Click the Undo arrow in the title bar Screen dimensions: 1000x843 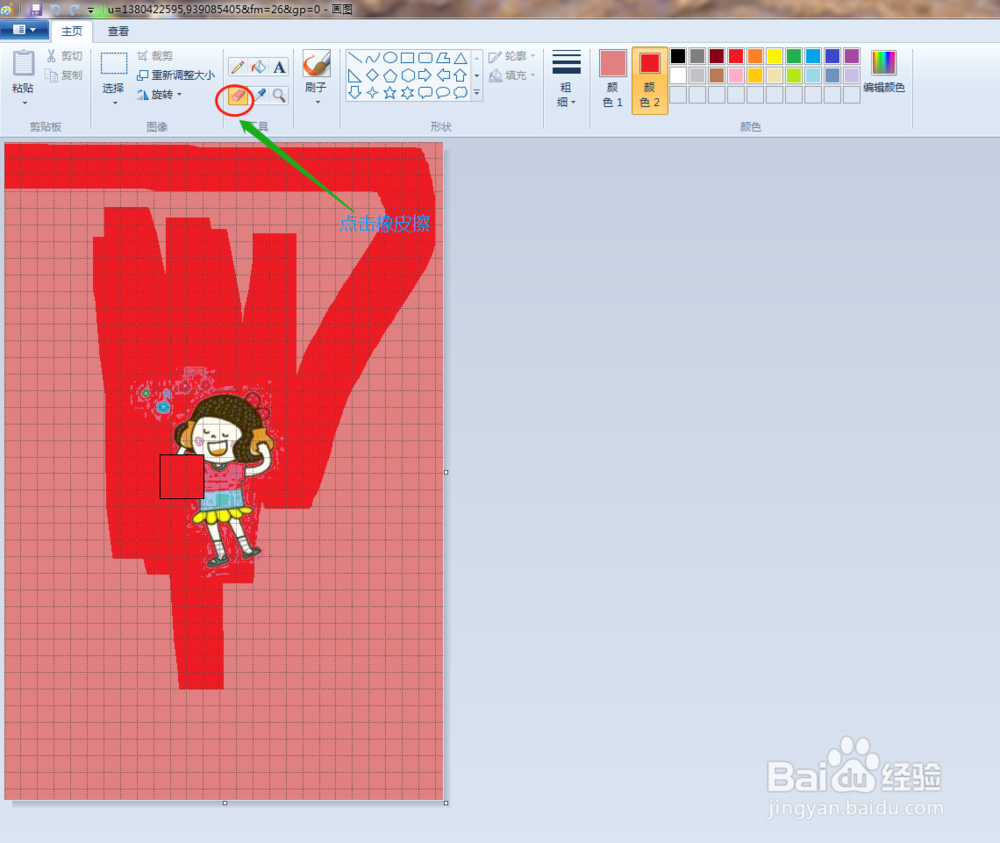pos(55,10)
